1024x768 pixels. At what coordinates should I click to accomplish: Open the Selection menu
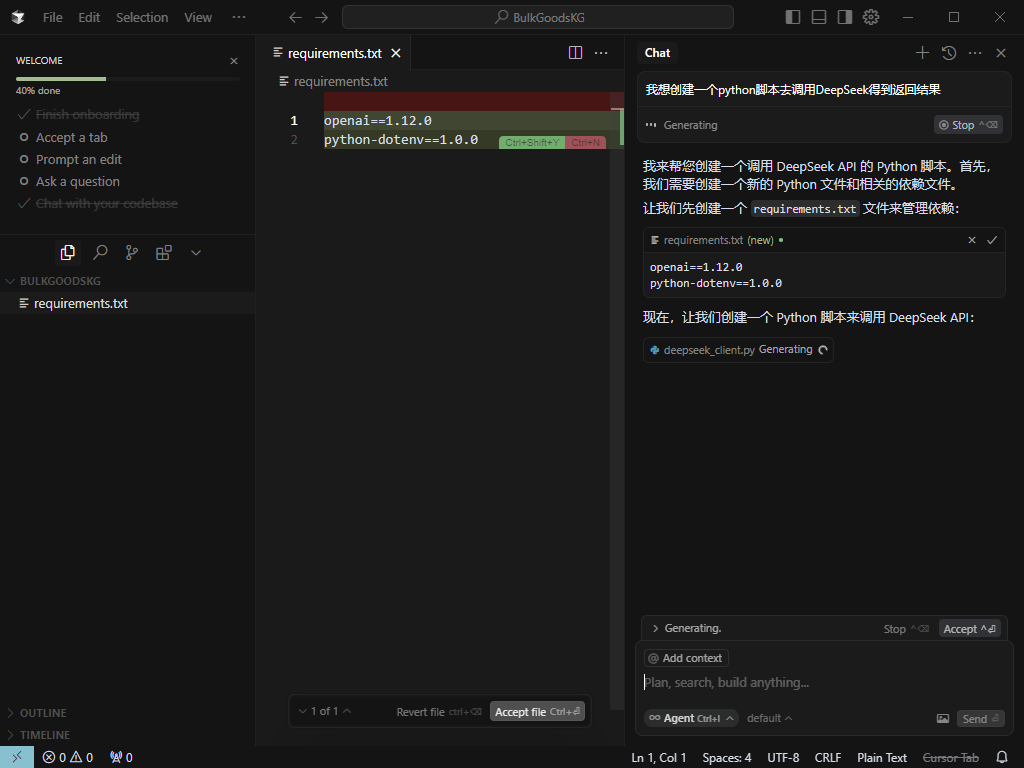142,17
